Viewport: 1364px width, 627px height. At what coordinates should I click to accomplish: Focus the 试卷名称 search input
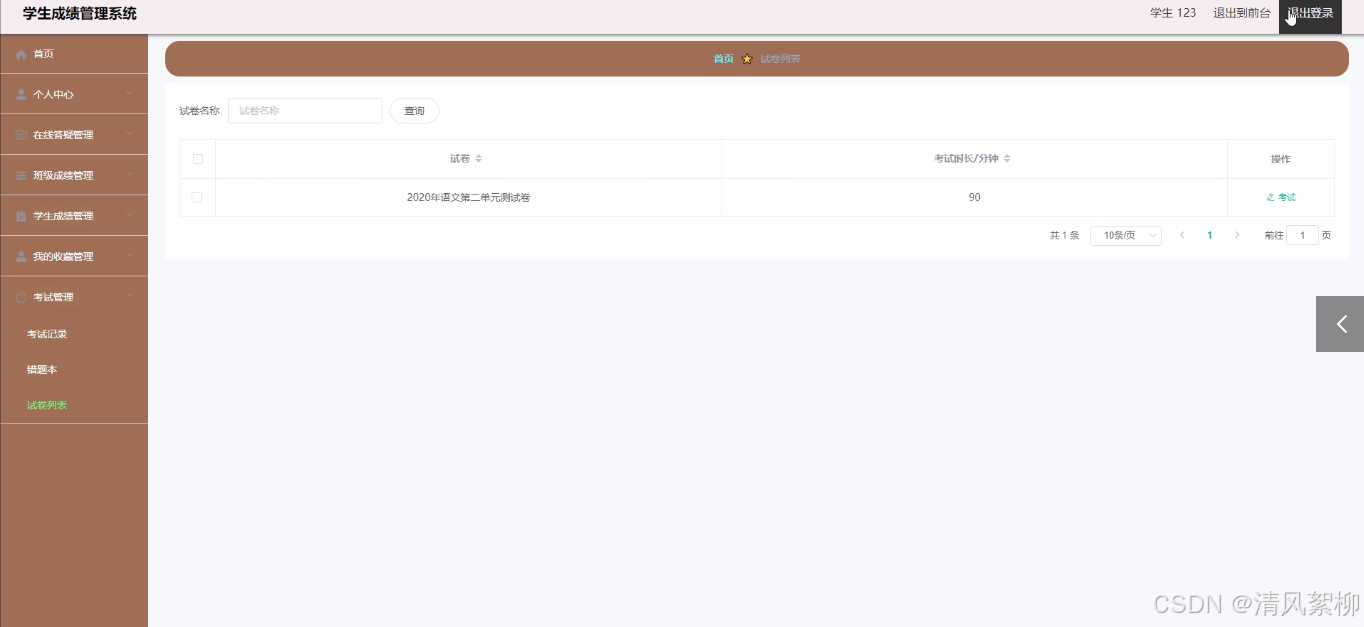coord(305,111)
